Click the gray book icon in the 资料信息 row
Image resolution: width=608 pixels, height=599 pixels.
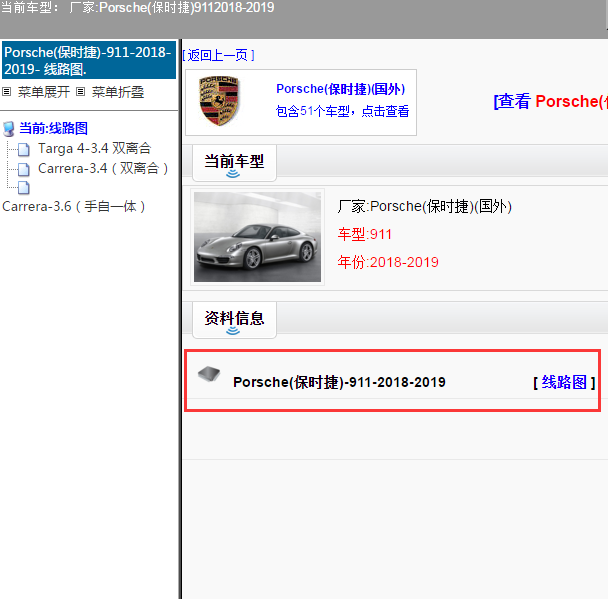click(209, 374)
